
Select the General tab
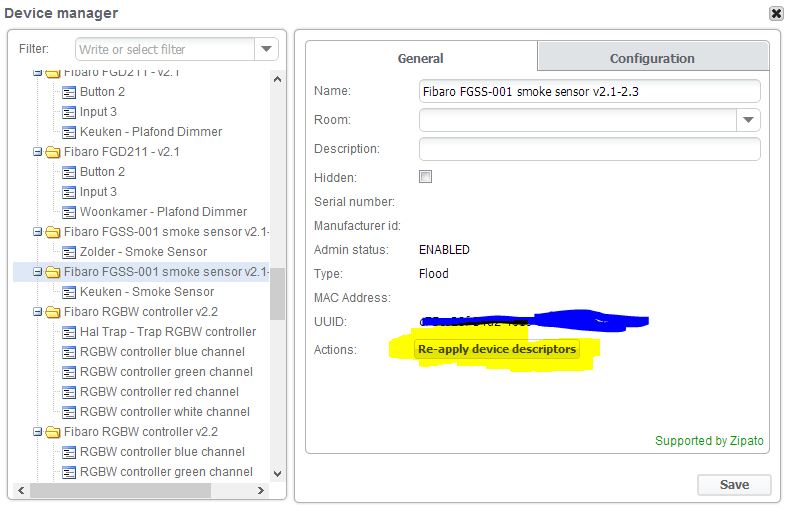[x=420, y=58]
